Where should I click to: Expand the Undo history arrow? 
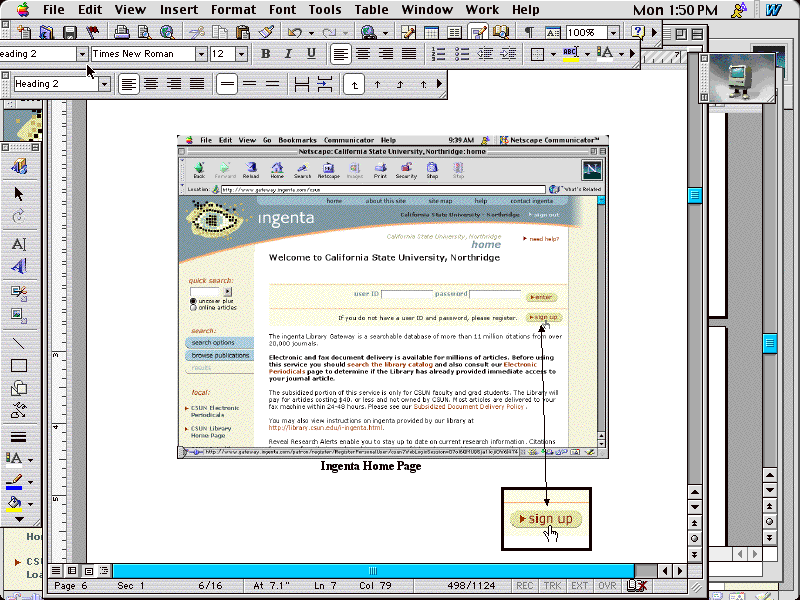(311, 33)
